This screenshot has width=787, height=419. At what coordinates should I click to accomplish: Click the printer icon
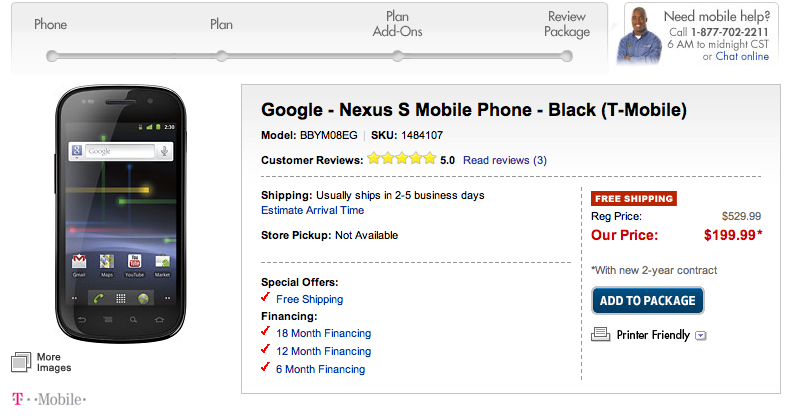(601, 335)
